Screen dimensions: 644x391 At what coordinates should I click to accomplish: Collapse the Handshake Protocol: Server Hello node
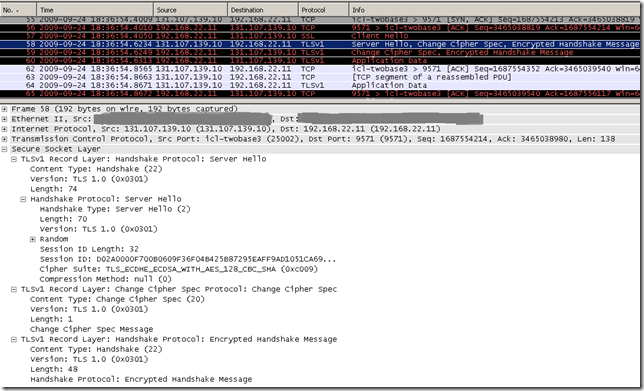point(23,199)
